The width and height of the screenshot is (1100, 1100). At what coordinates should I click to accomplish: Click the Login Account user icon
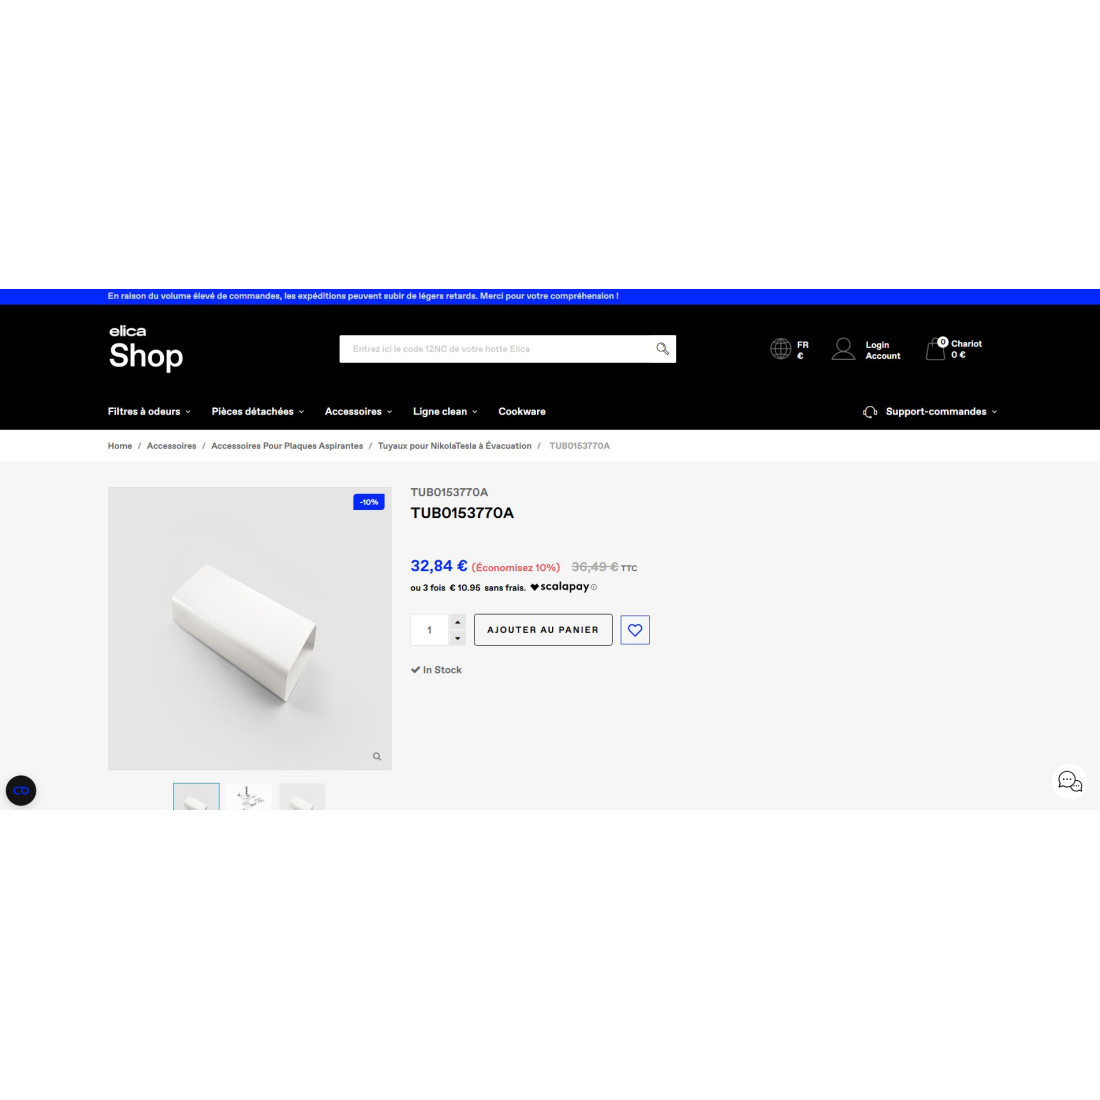coord(843,349)
